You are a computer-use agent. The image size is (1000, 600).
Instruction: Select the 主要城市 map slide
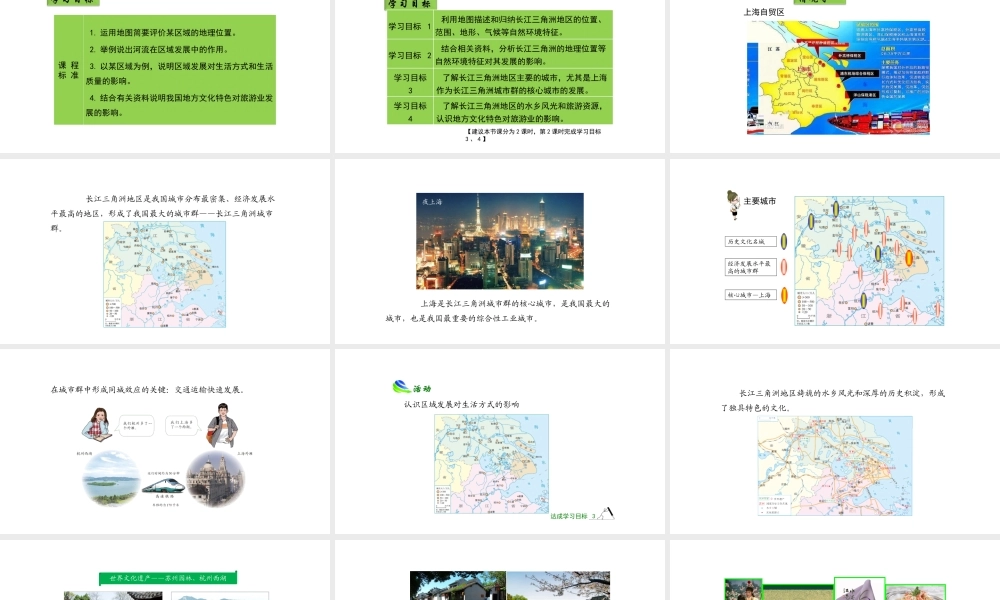(835, 251)
